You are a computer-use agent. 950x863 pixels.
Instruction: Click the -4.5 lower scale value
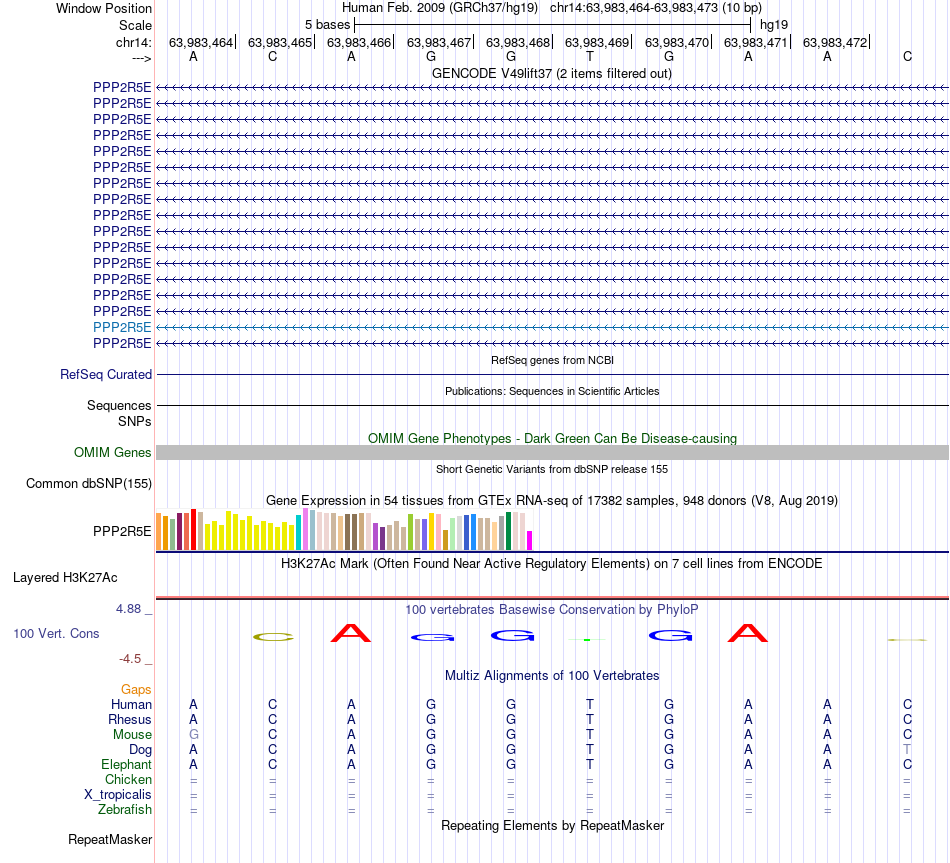click(130, 659)
